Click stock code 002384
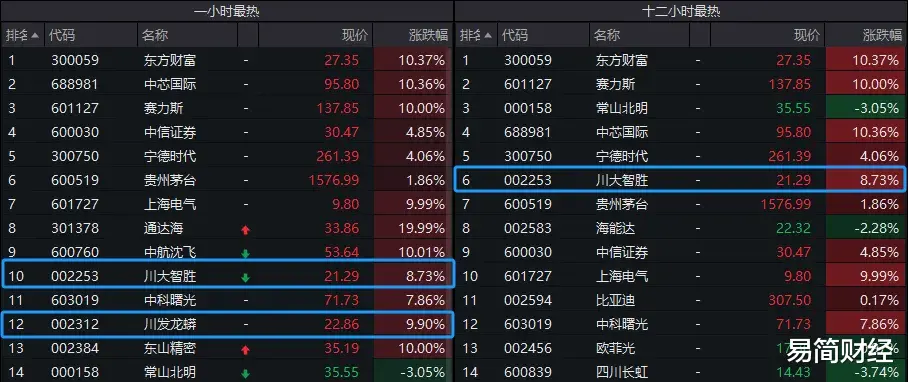The height and width of the screenshot is (382, 908). [x=75, y=348]
